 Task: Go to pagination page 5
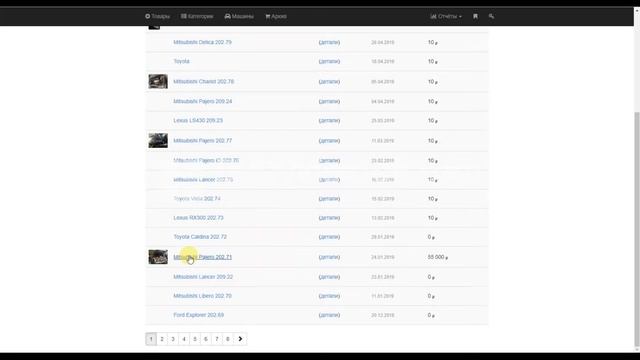[x=195, y=339]
